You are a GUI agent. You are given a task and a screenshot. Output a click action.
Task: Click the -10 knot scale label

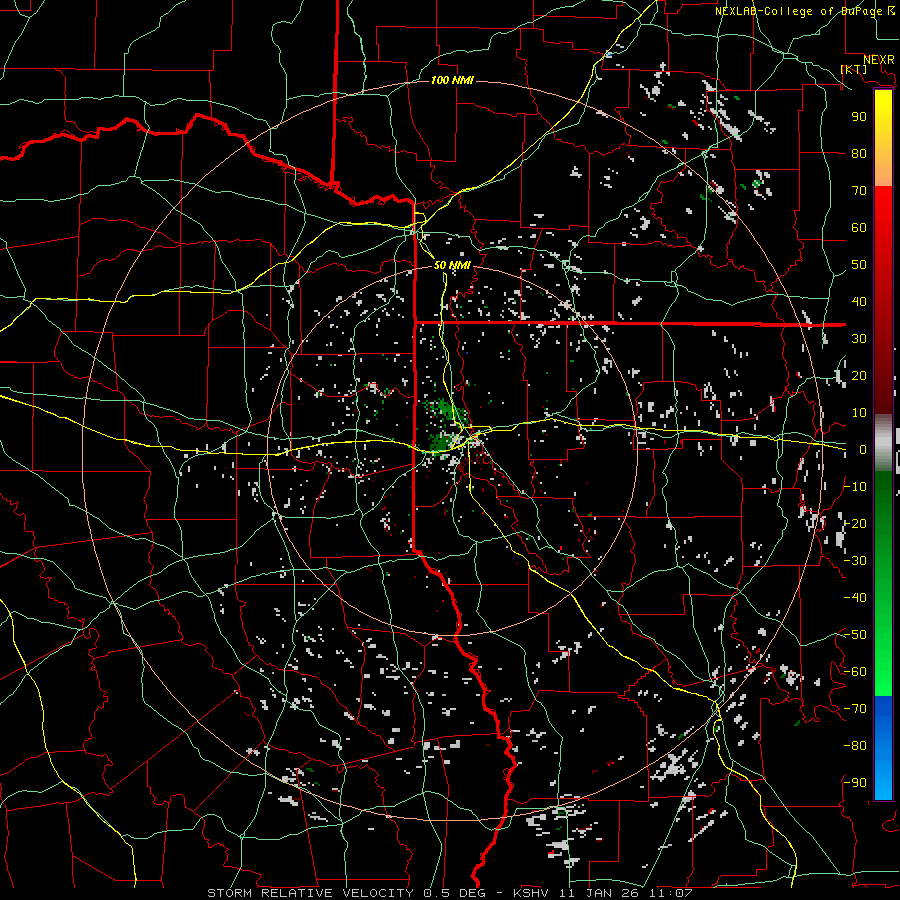click(x=855, y=487)
